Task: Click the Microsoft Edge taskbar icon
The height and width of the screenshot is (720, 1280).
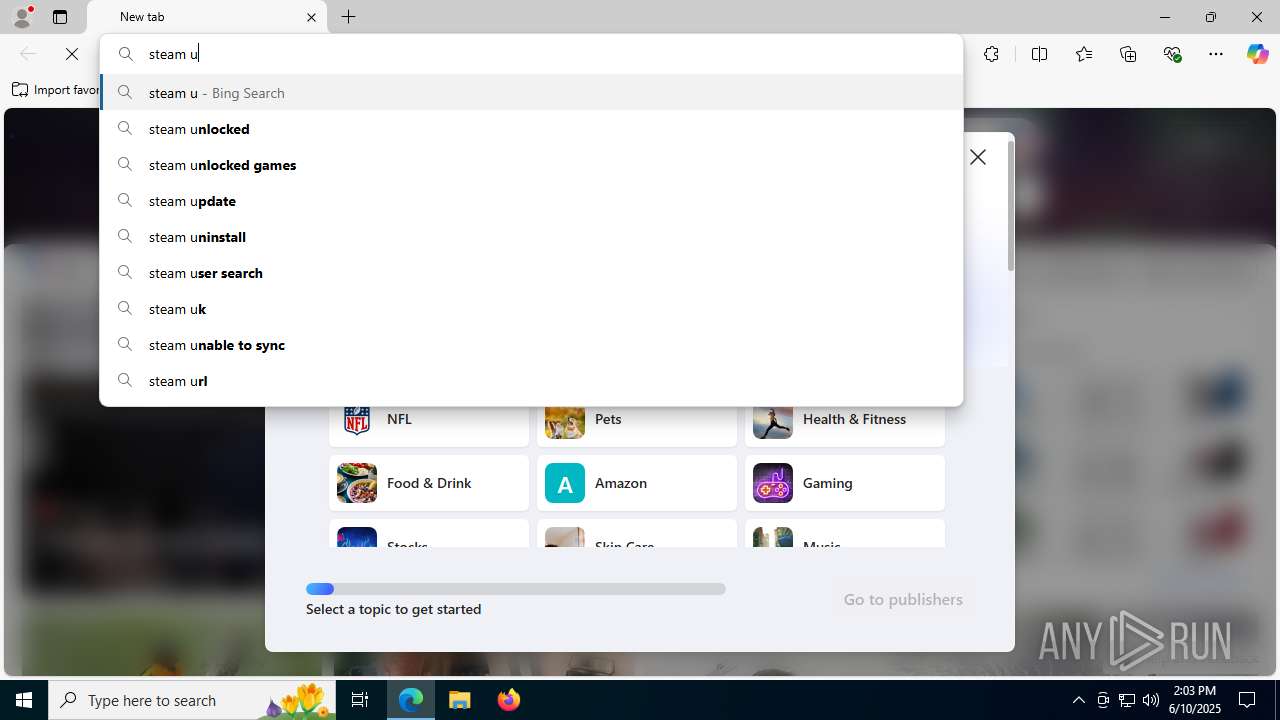Action: point(411,700)
